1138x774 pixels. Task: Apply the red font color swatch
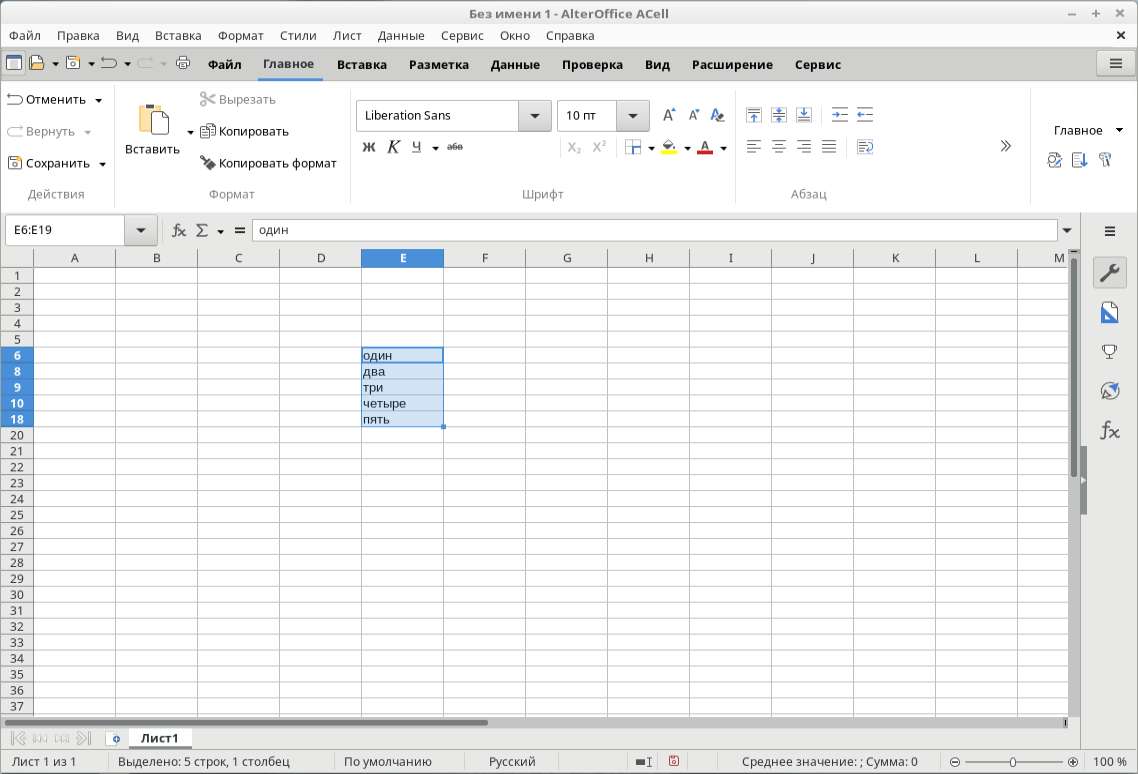pos(705,147)
